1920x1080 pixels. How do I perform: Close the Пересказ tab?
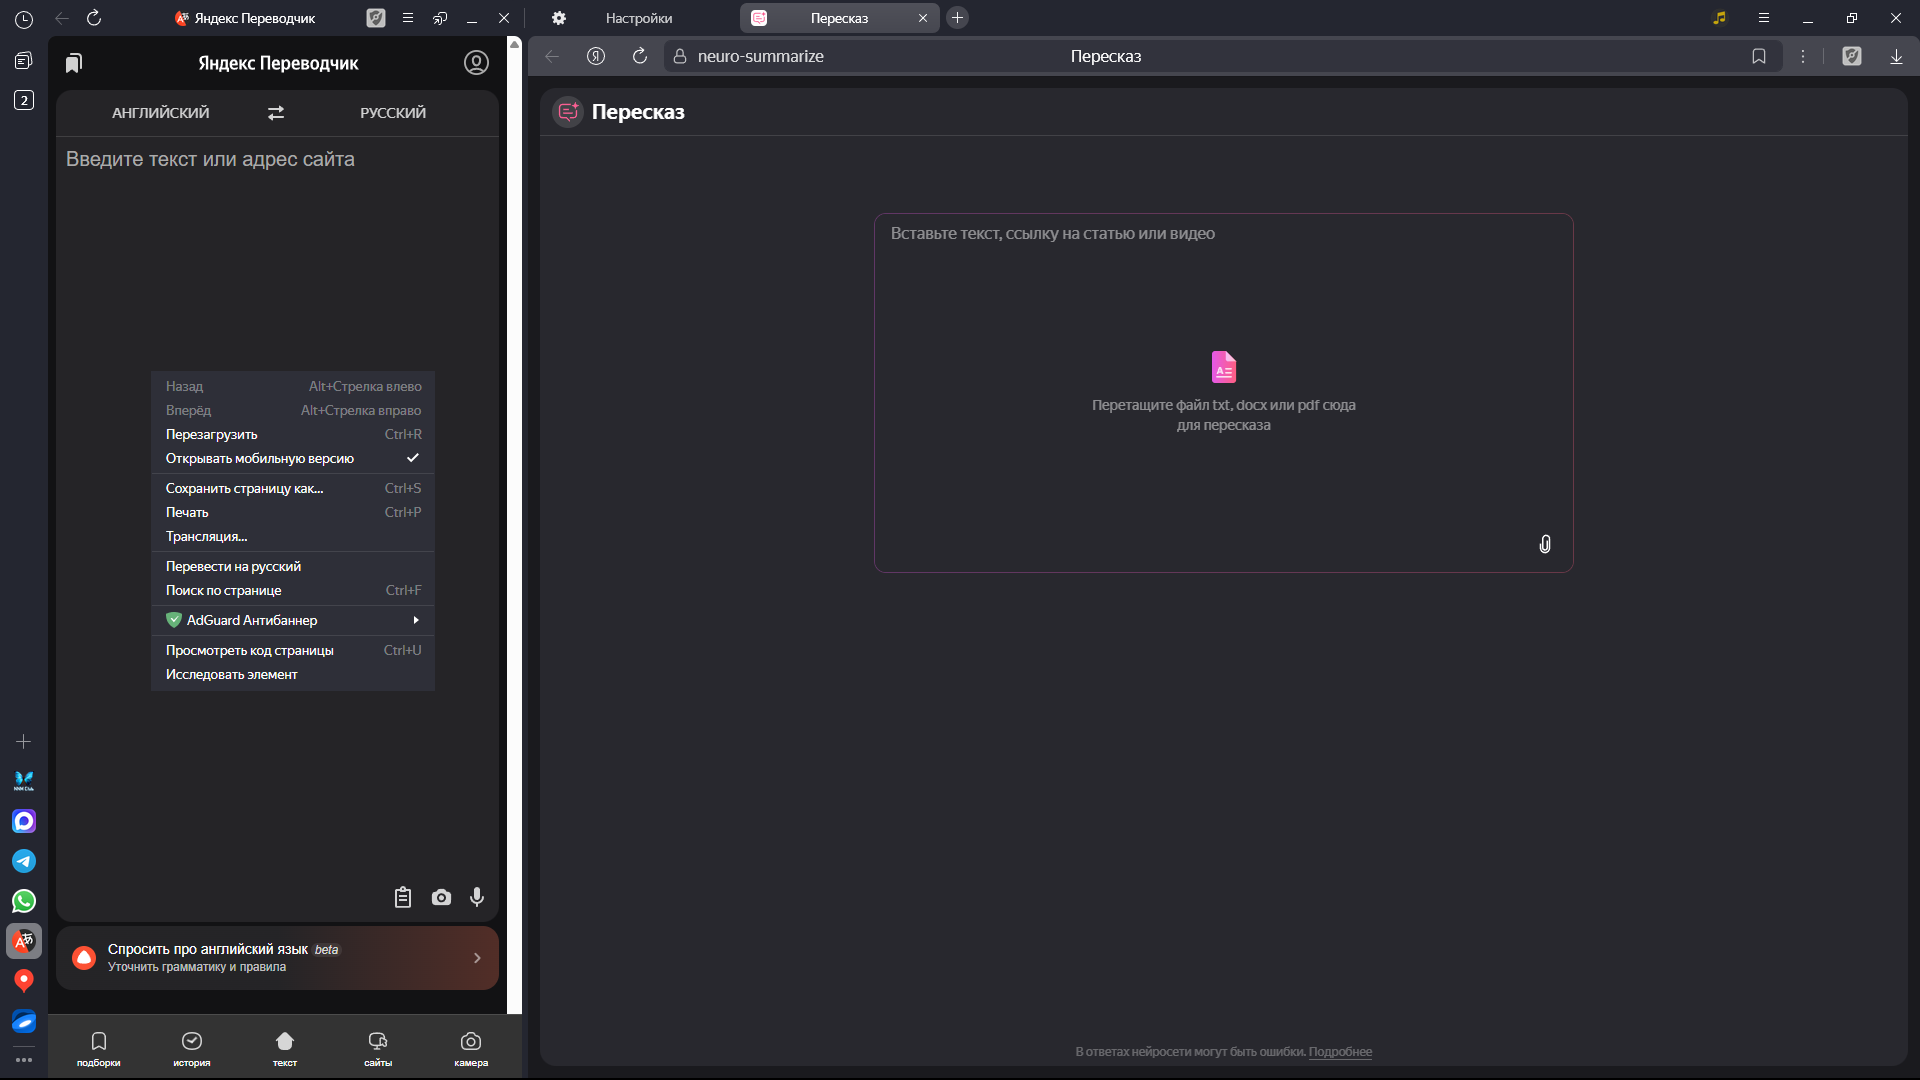tap(923, 18)
